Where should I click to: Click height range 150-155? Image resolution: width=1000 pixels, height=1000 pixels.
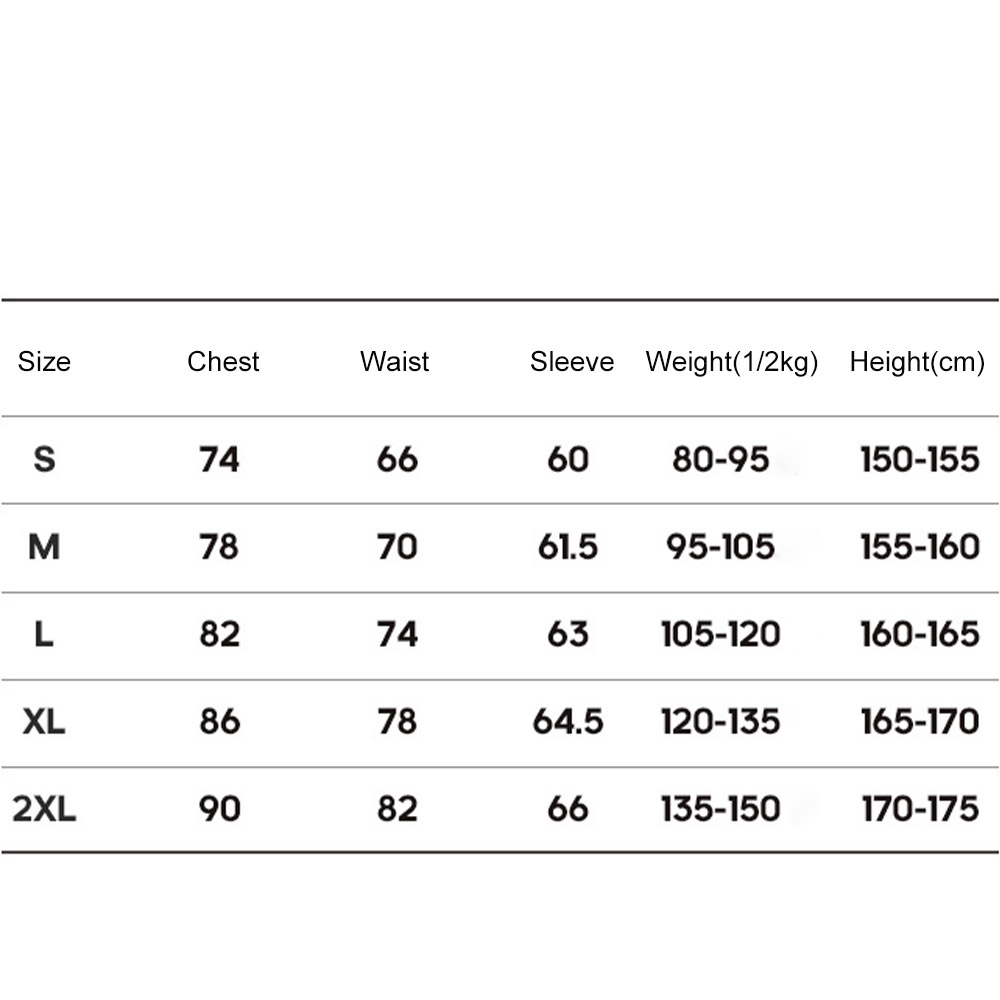click(920, 459)
